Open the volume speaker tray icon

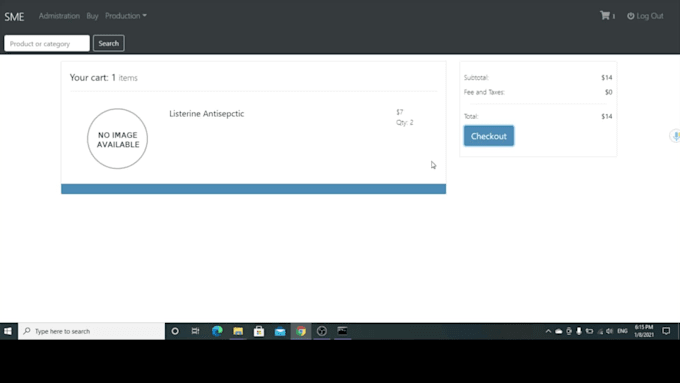click(x=610, y=331)
